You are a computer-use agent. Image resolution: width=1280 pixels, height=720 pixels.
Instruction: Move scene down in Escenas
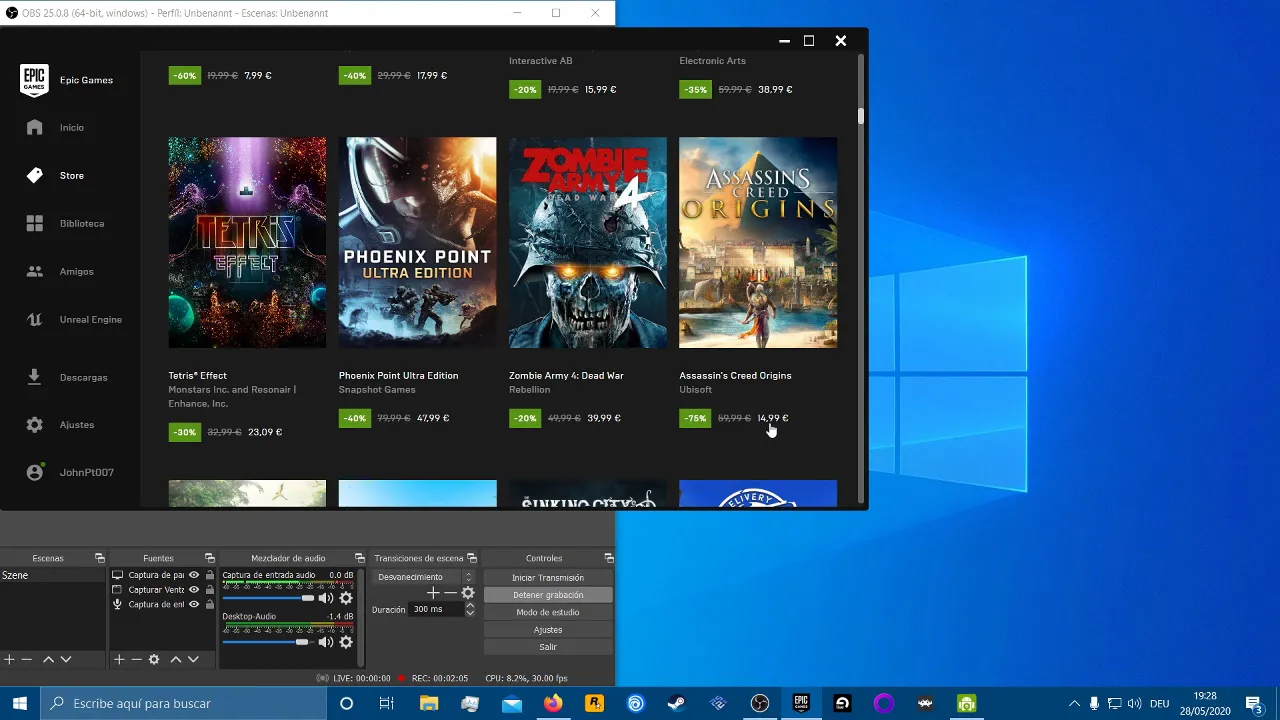66,659
